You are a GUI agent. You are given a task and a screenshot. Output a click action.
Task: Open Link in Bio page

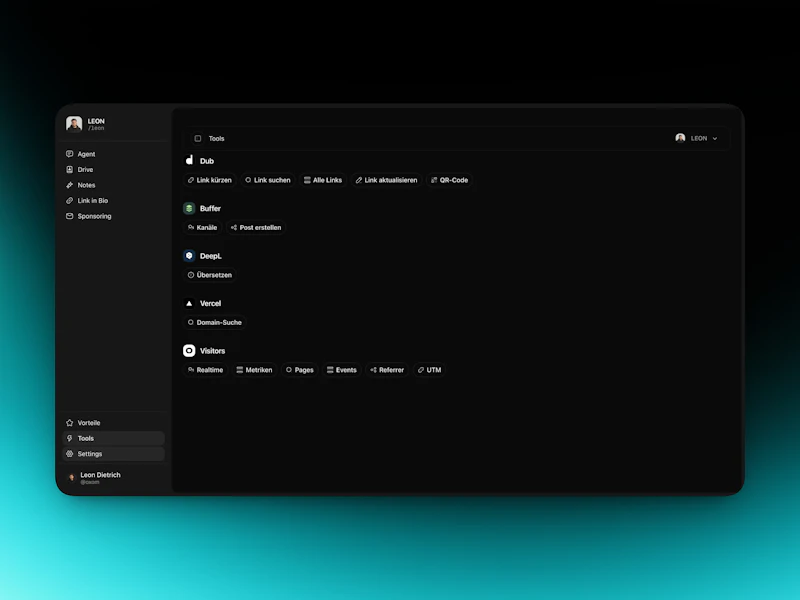click(113, 201)
